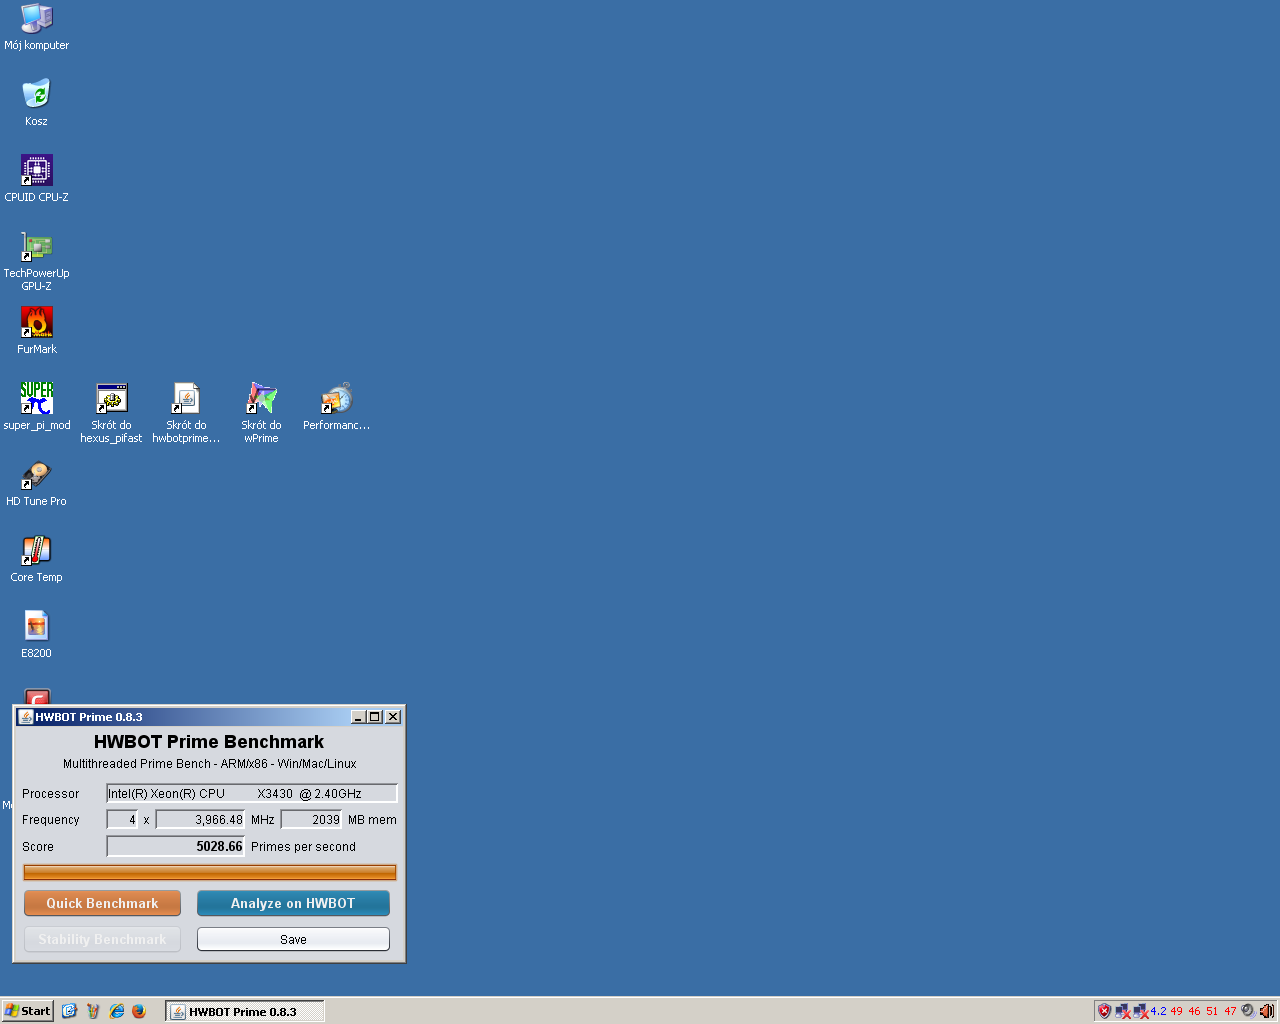This screenshot has height=1024, width=1280.
Task: Click the orange benchmark progress bar
Action: point(210,872)
